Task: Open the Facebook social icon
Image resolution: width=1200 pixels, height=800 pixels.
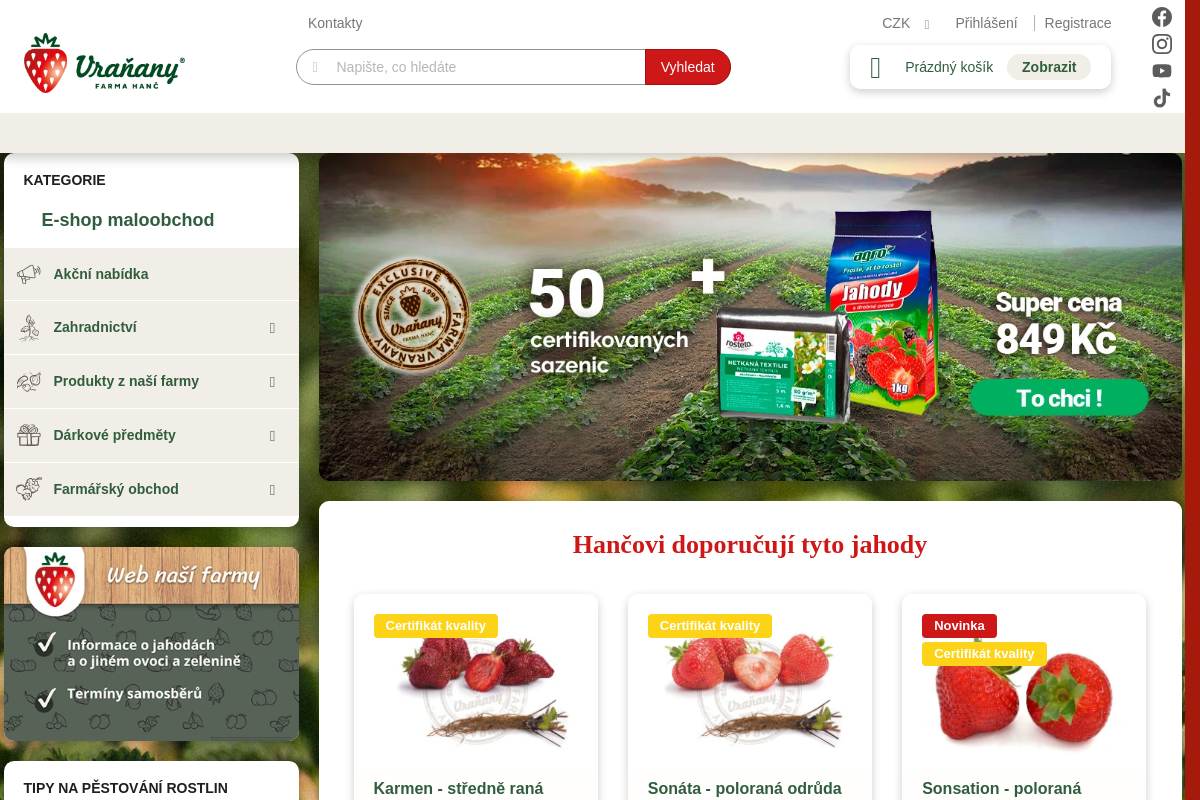Action: click(1161, 17)
